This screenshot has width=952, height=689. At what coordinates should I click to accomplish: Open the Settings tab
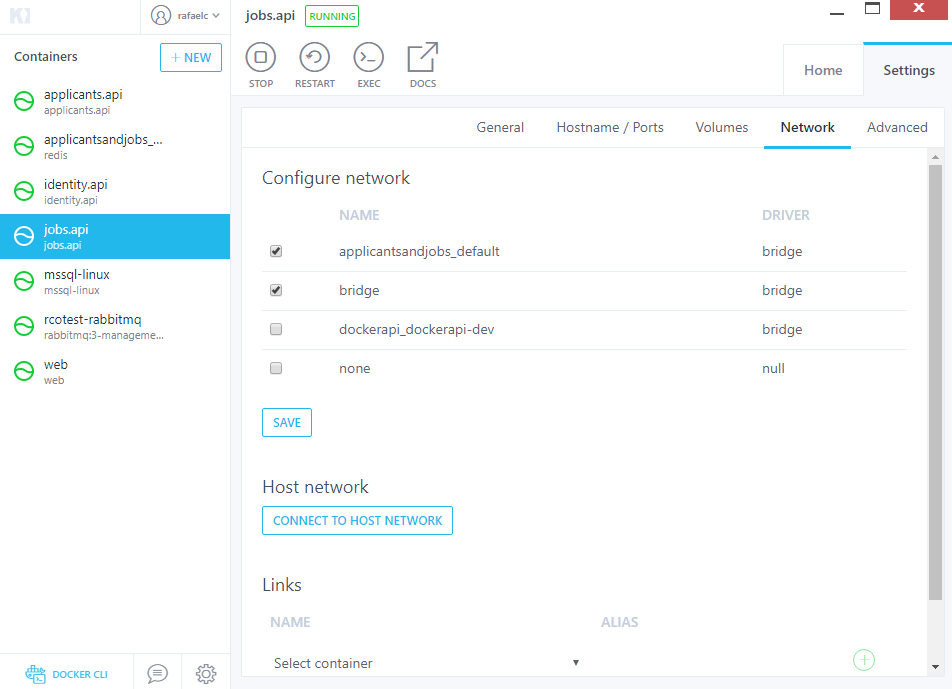pyautogui.click(x=908, y=70)
